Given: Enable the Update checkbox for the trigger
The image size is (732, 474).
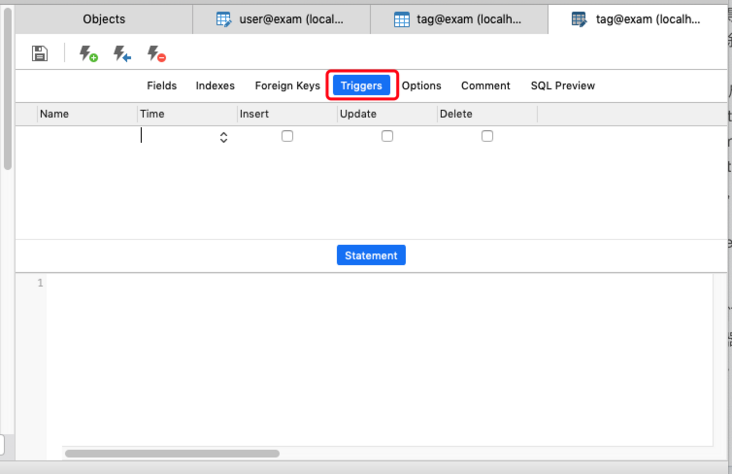Looking at the screenshot, I should (x=387, y=136).
